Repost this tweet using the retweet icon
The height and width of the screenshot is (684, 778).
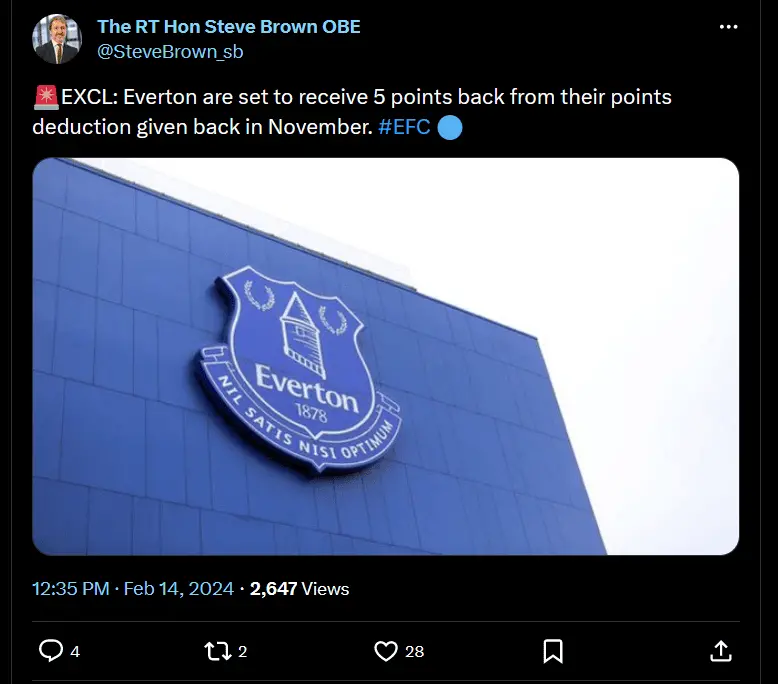click(x=215, y=651)
